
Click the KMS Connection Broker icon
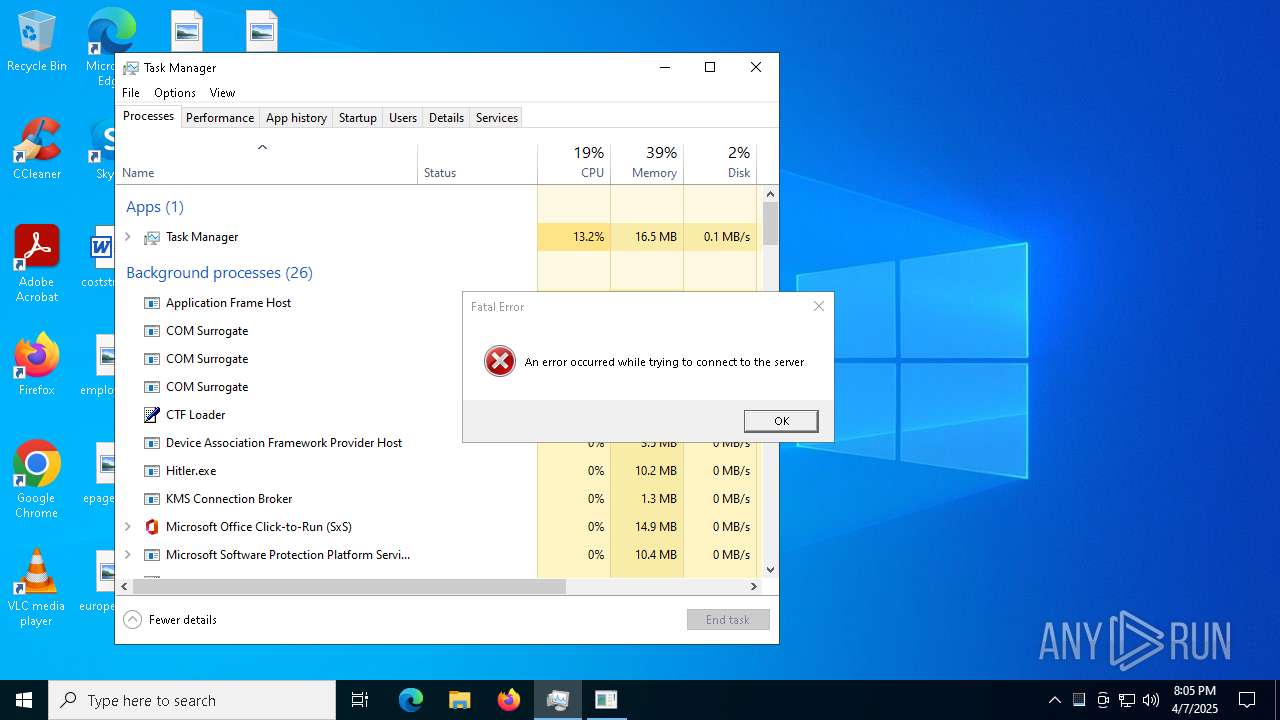152,499
